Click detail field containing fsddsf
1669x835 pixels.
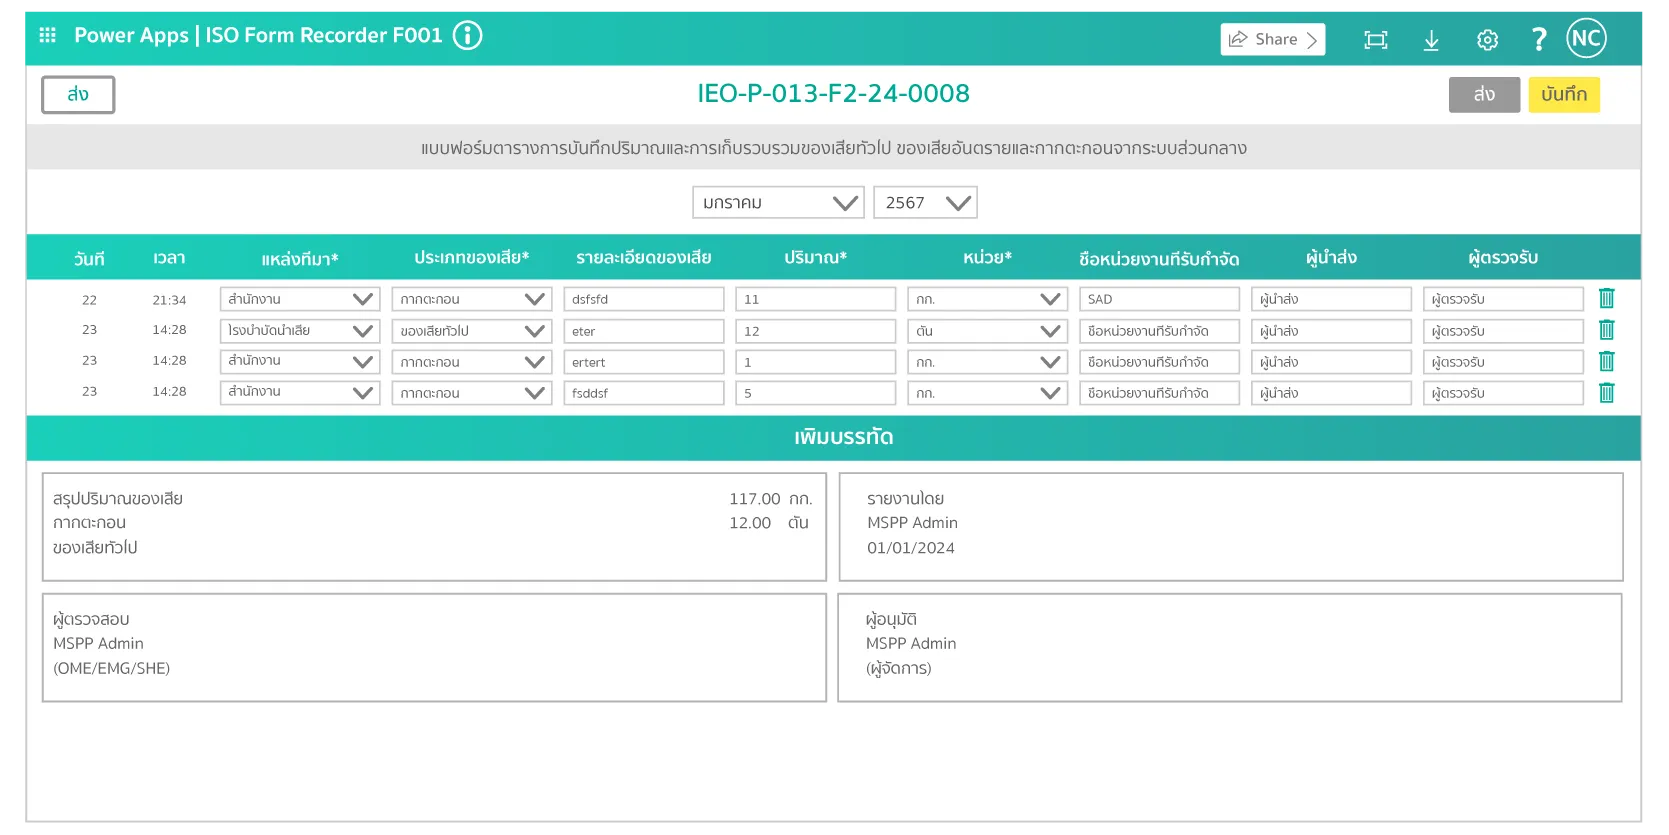coord(644,393)
